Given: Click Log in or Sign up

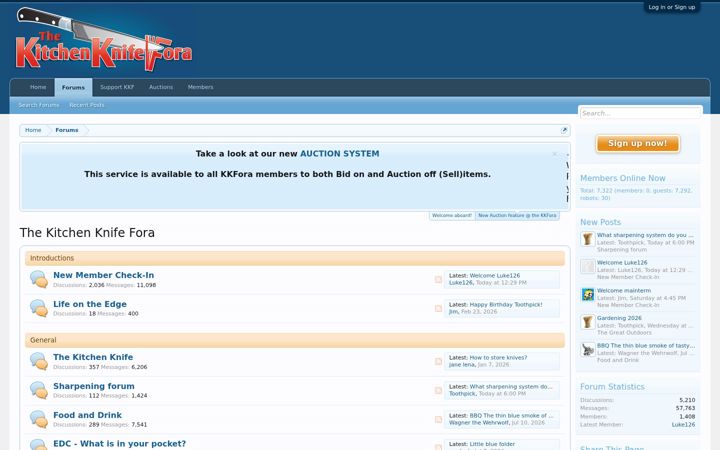Looking at the screenshot, I should [672, 7].
